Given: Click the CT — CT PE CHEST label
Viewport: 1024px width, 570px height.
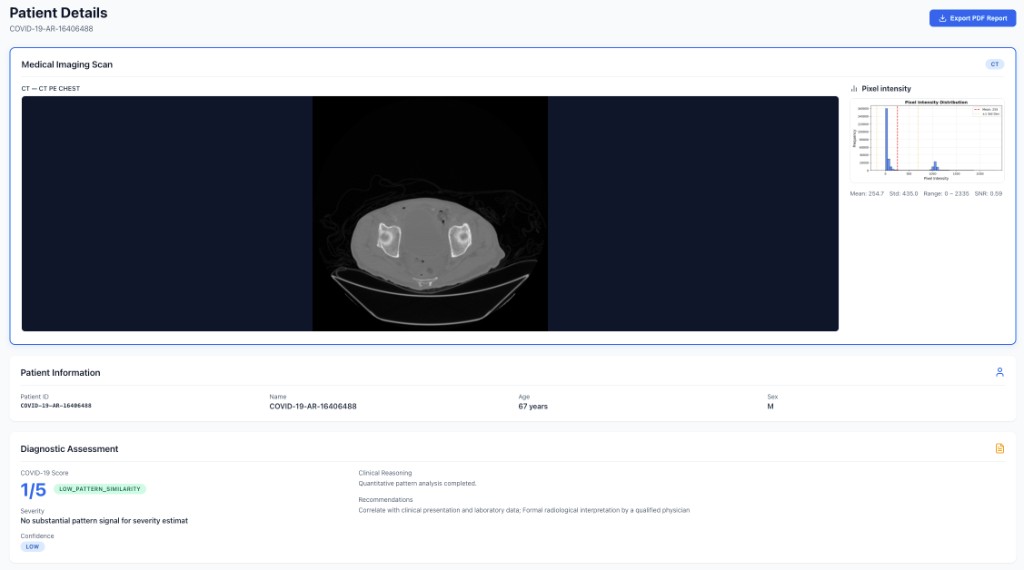Looking at the screenshot, I should [x=50, y=89].
